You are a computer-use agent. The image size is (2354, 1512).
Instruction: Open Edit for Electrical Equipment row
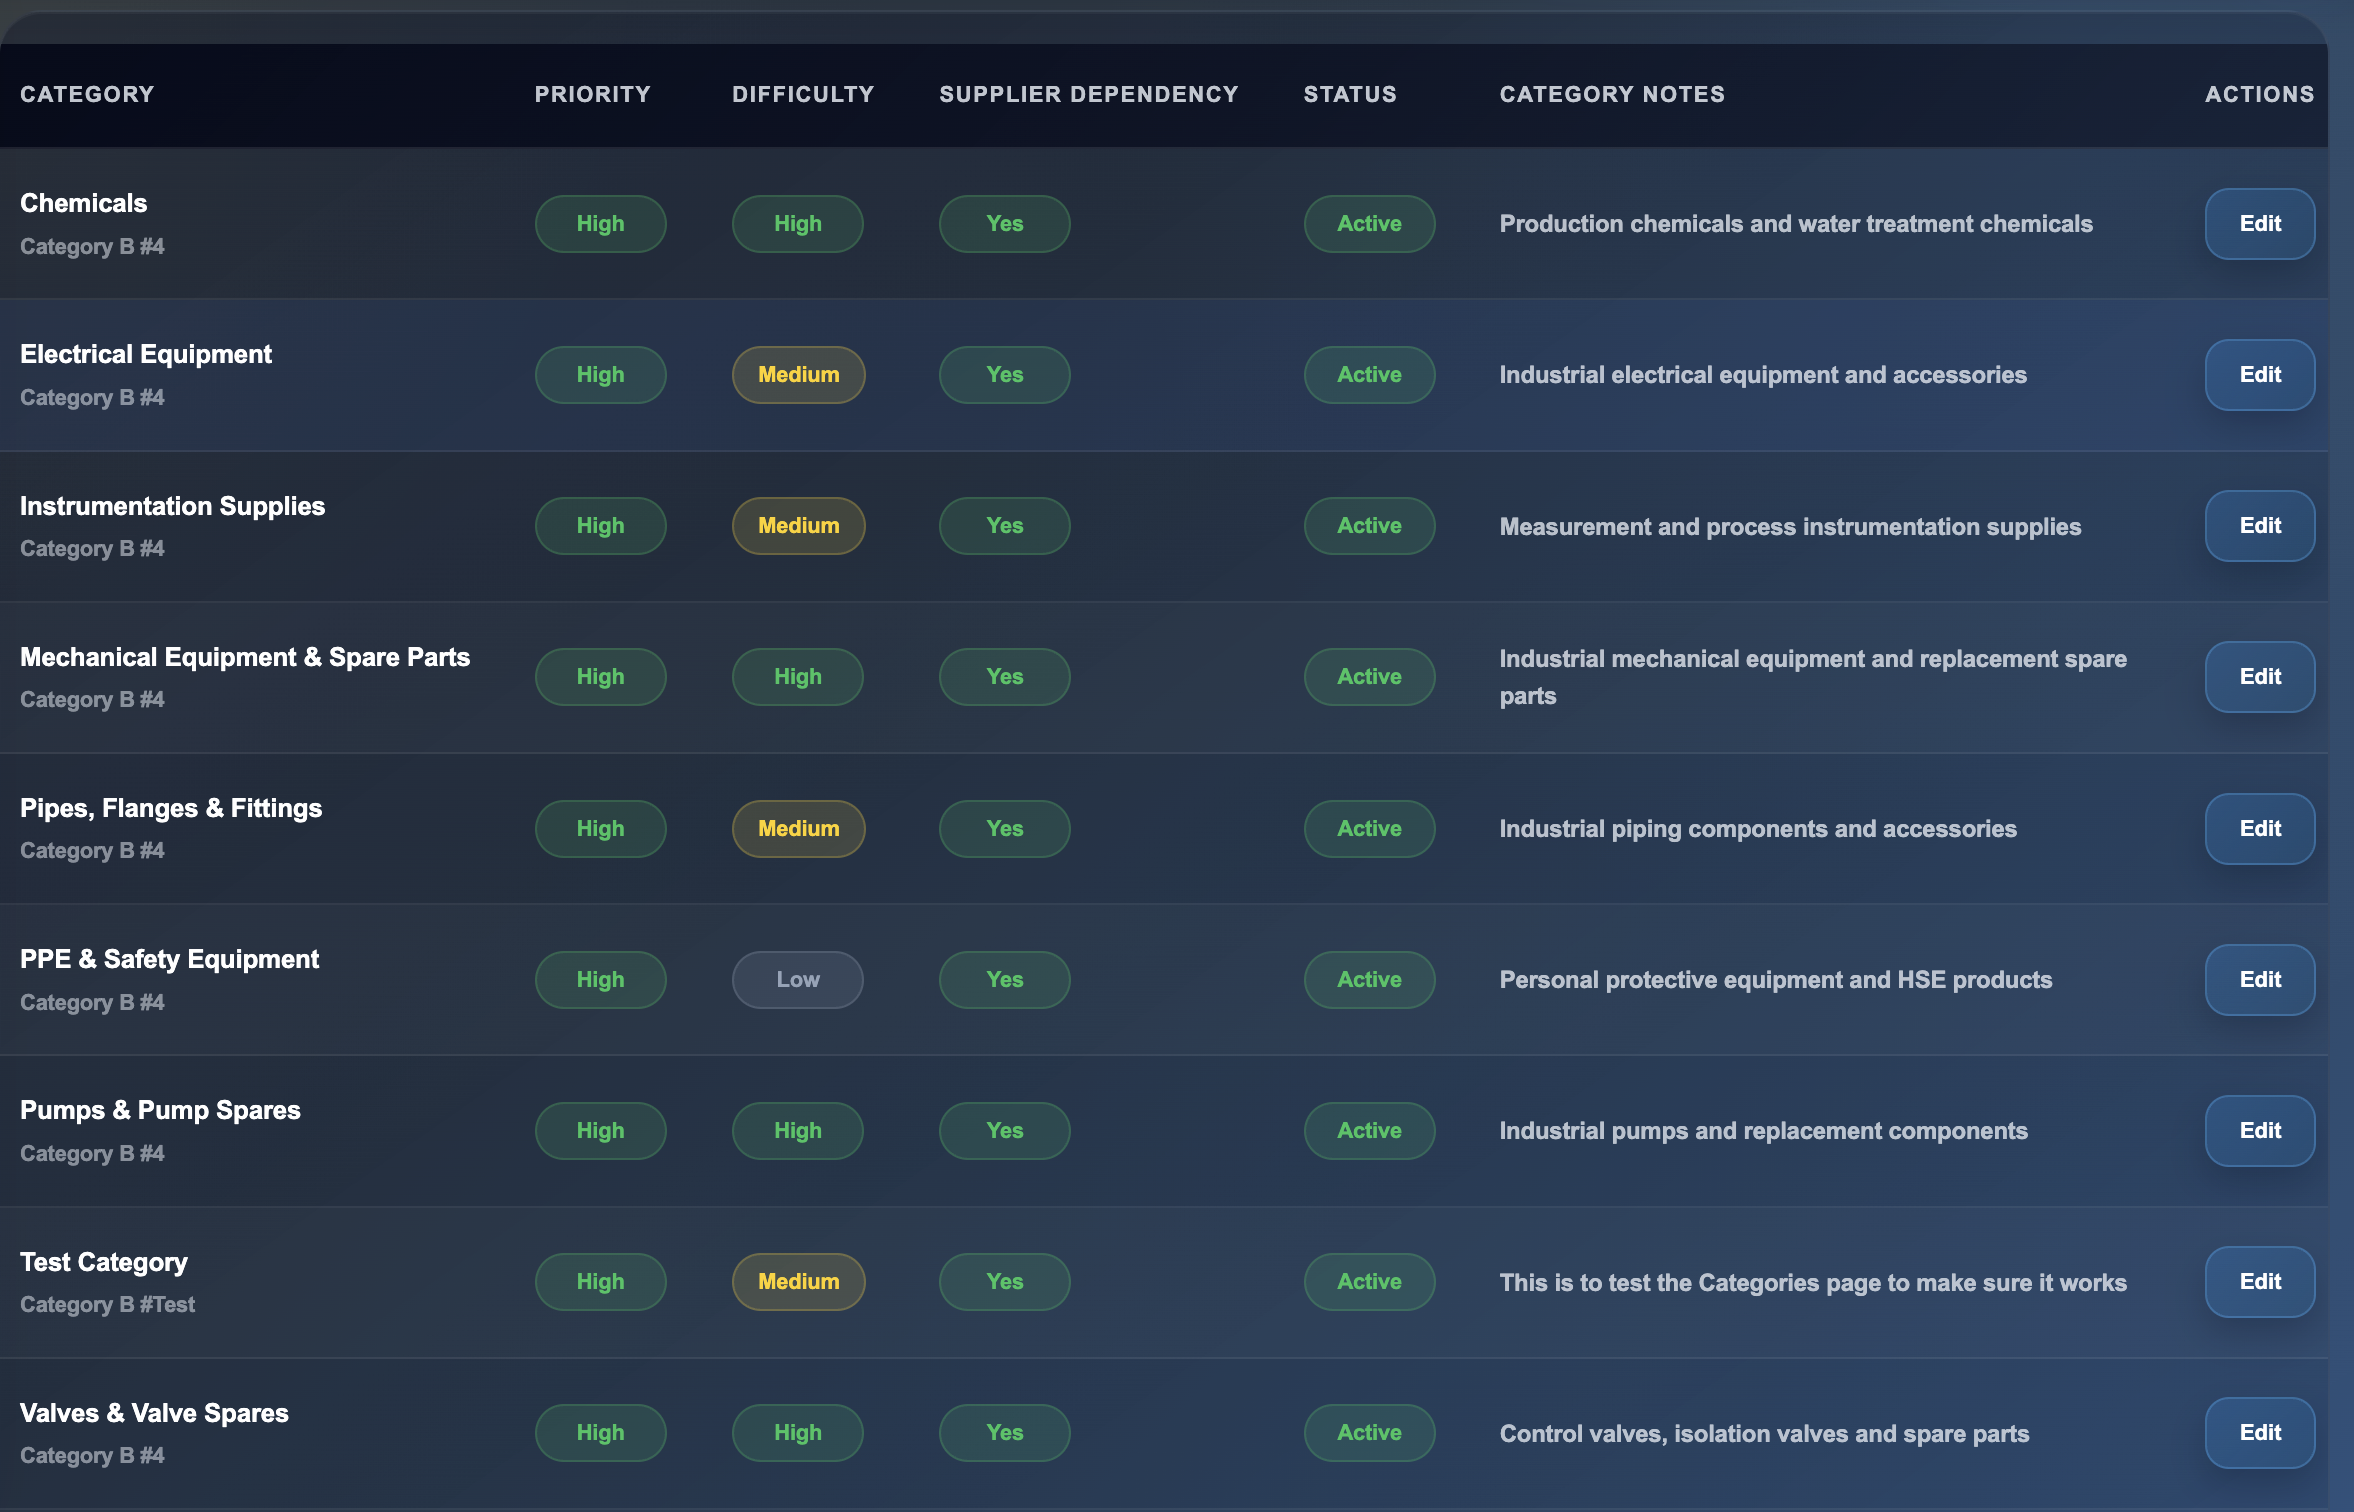[2259, 375]
